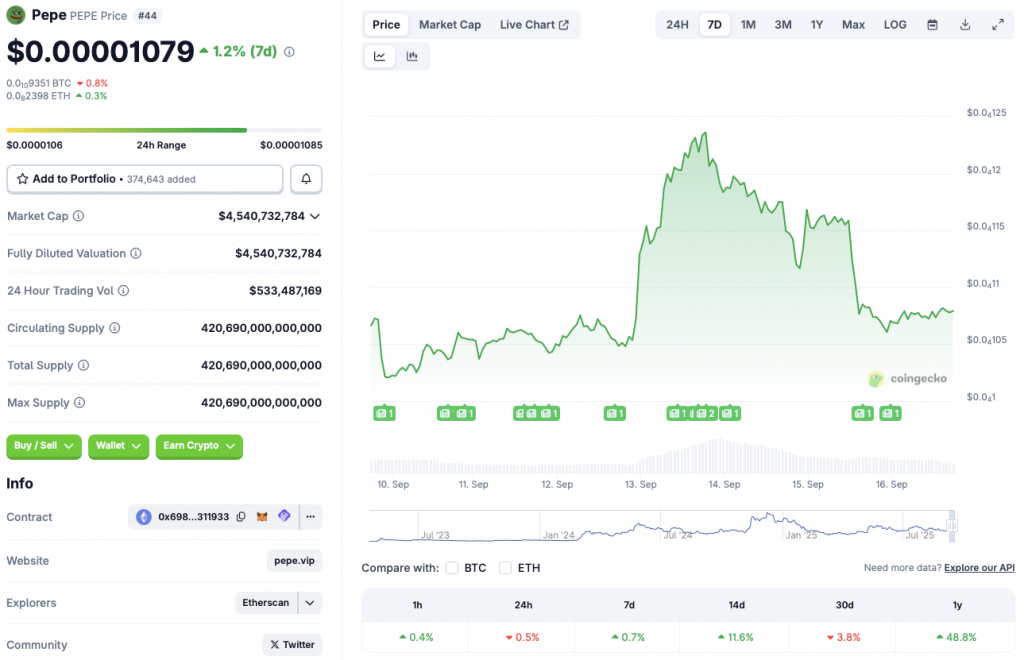Click the Pepe coin logo icon
Image resolution: width=1024 pixels, height=660 pixels.
pos(16,15)
